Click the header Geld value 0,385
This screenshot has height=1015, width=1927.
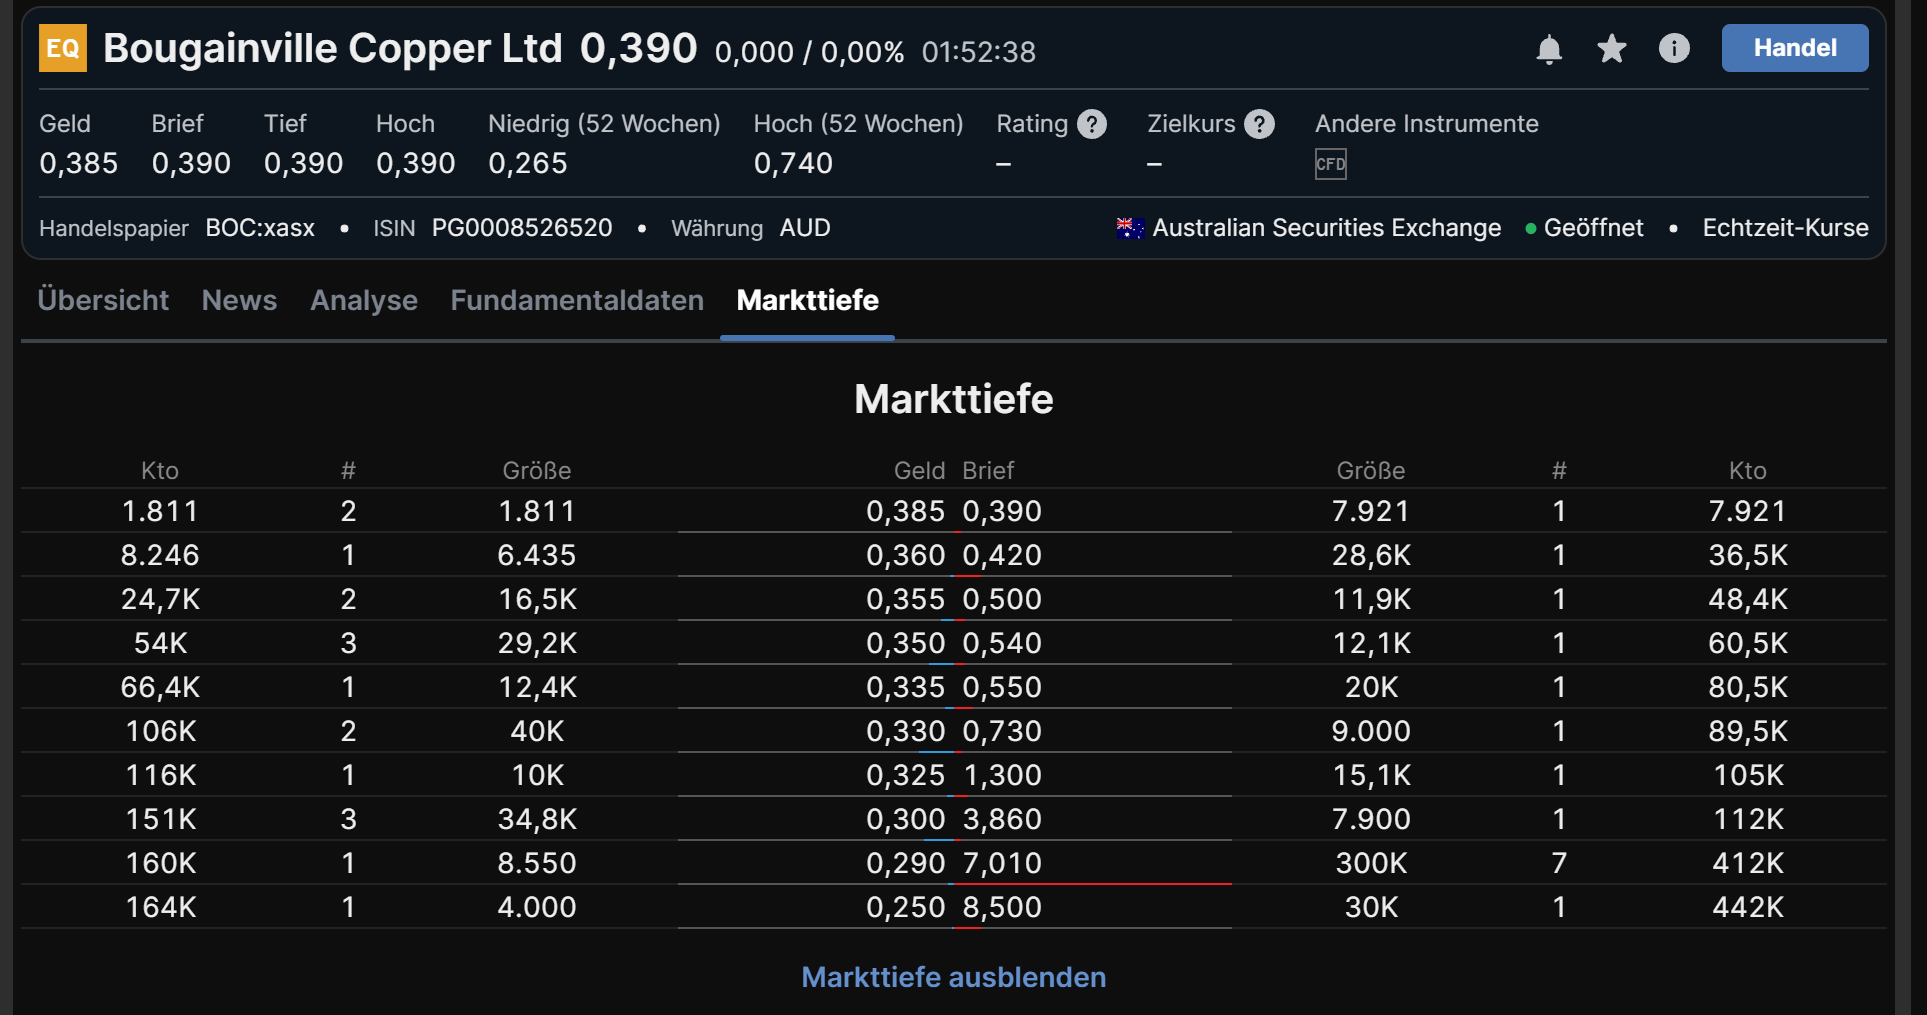(79, 163)
